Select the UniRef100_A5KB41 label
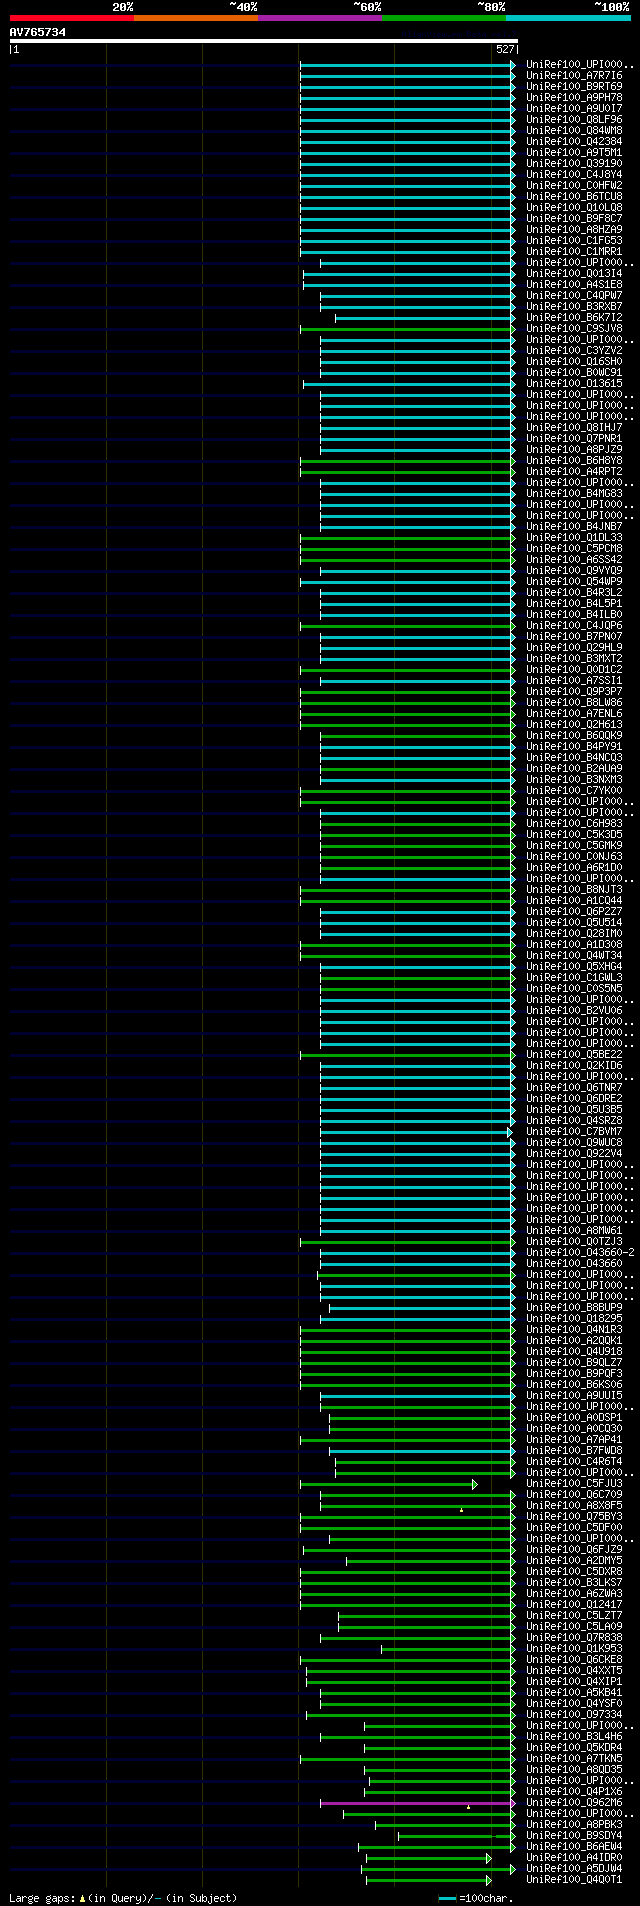This screenshot has height=1906, width=640. pos(574,1692)
